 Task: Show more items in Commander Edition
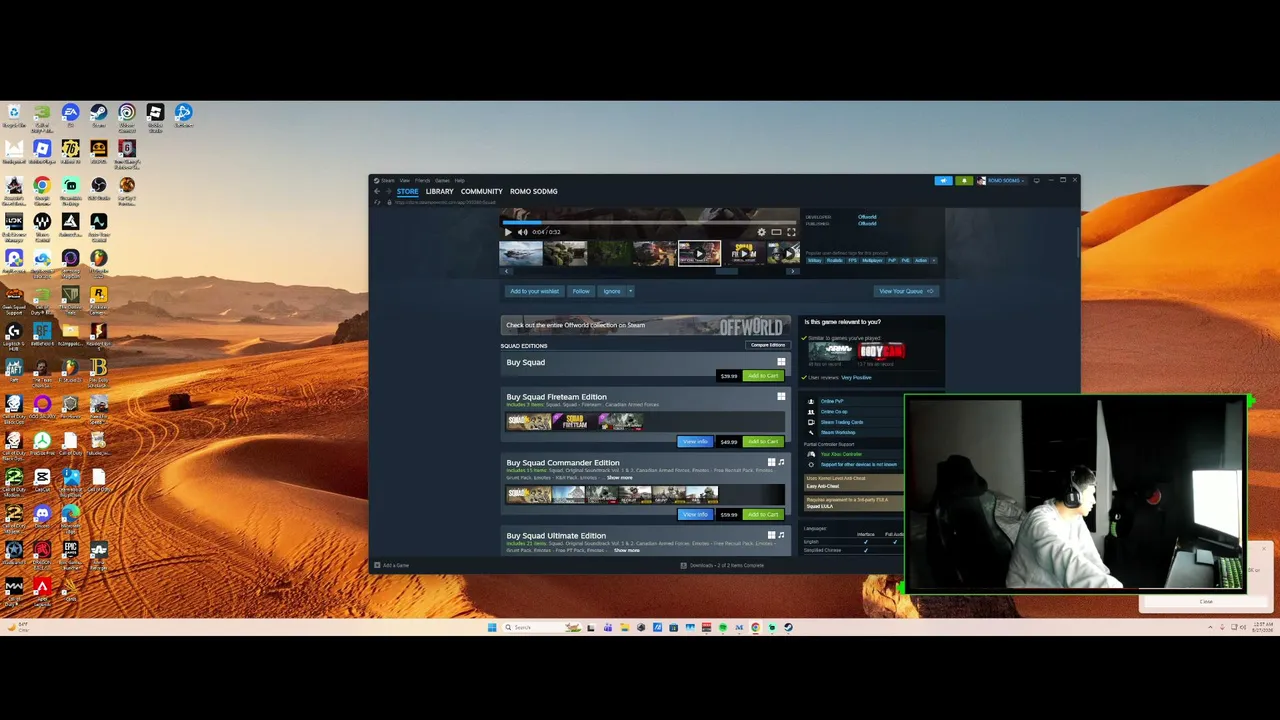click(619, 478)
